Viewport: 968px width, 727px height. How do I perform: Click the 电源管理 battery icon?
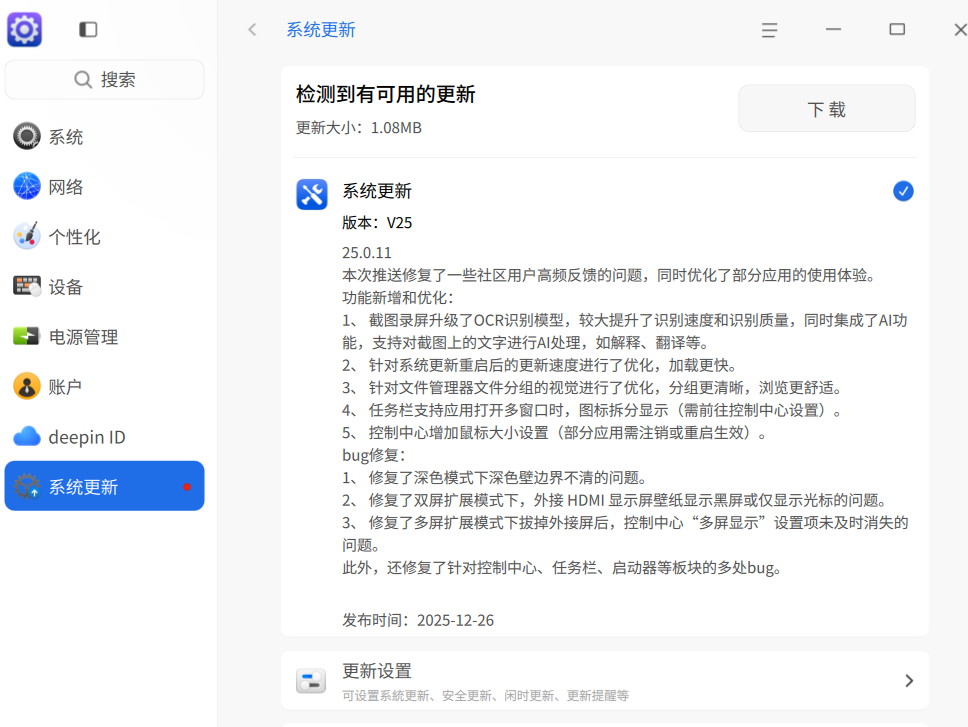27,336
